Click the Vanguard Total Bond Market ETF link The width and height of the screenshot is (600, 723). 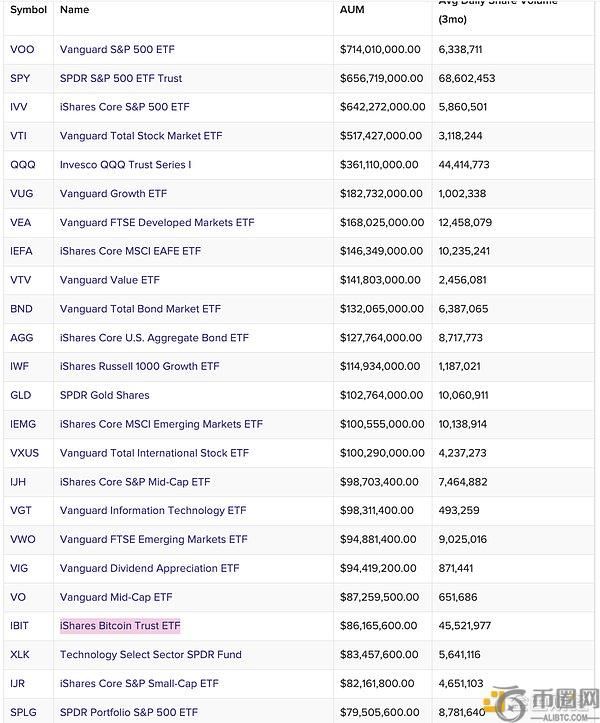(x=140, y=309)
